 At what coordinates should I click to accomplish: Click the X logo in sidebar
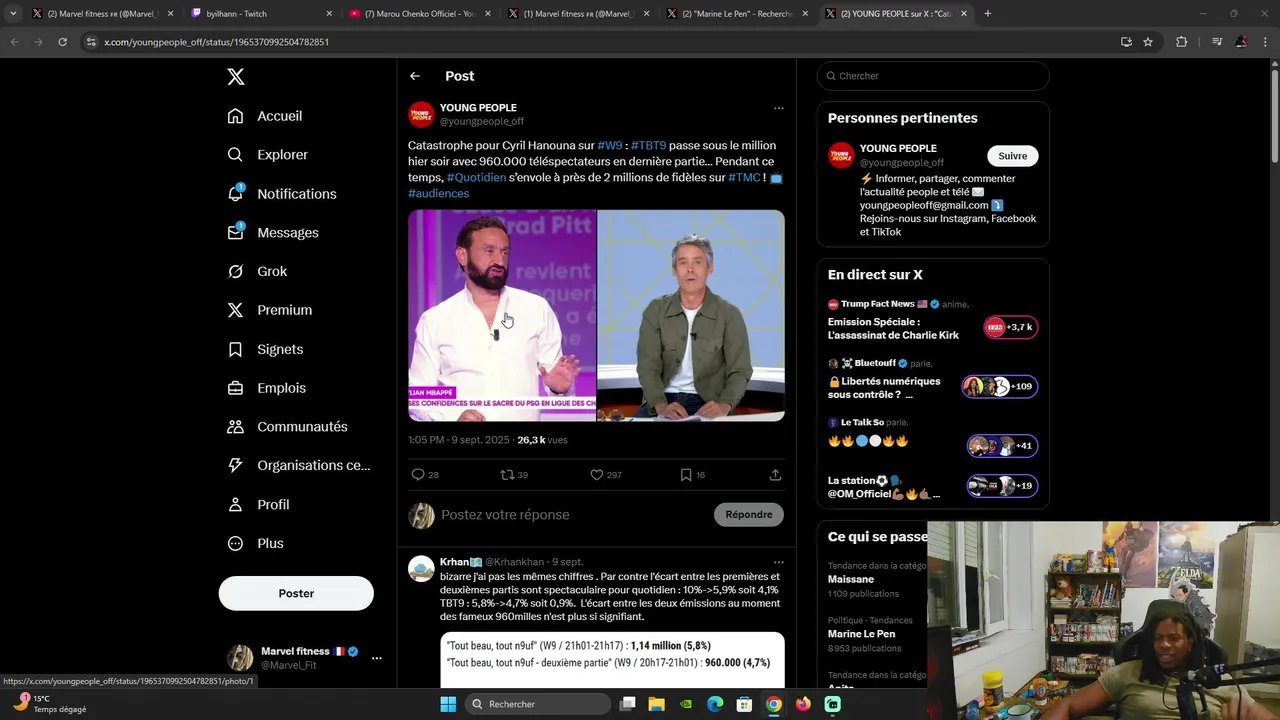tap(235, 77)
